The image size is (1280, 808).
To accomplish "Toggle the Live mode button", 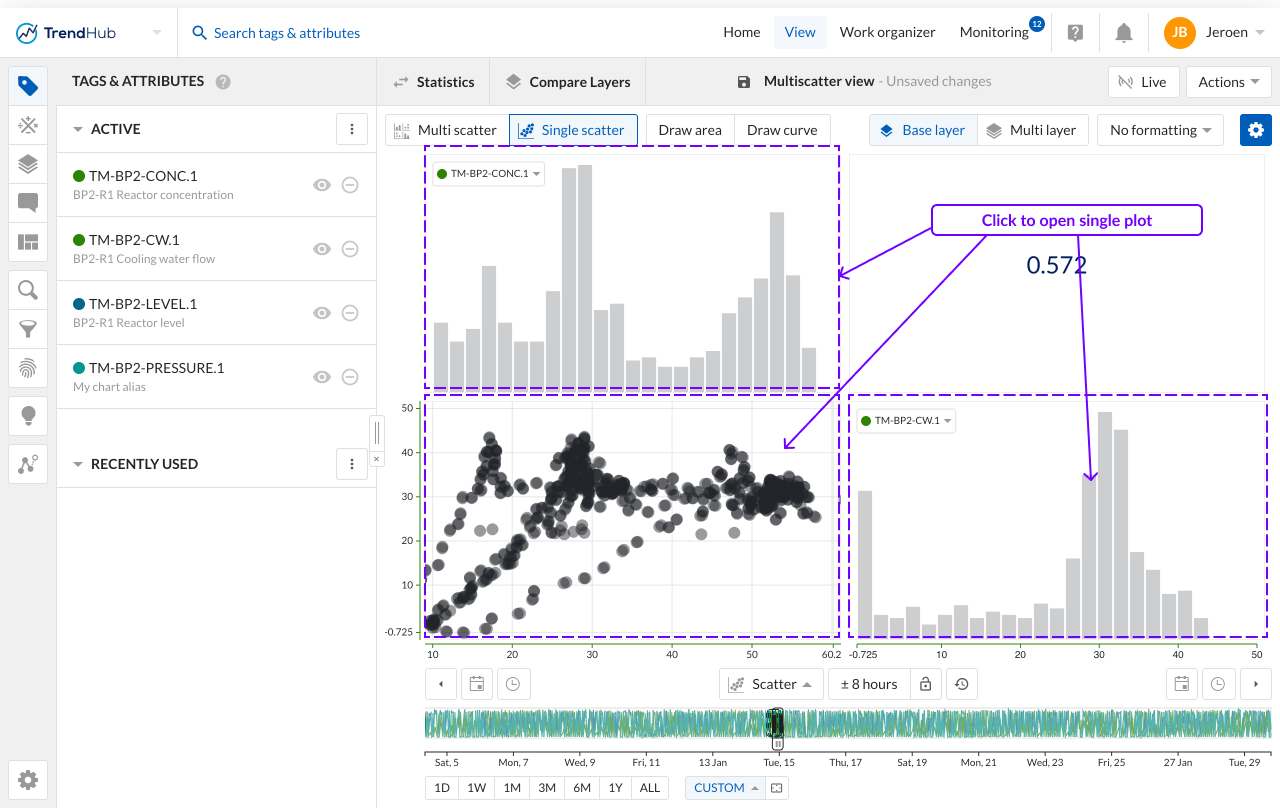I will (1143, 81).
